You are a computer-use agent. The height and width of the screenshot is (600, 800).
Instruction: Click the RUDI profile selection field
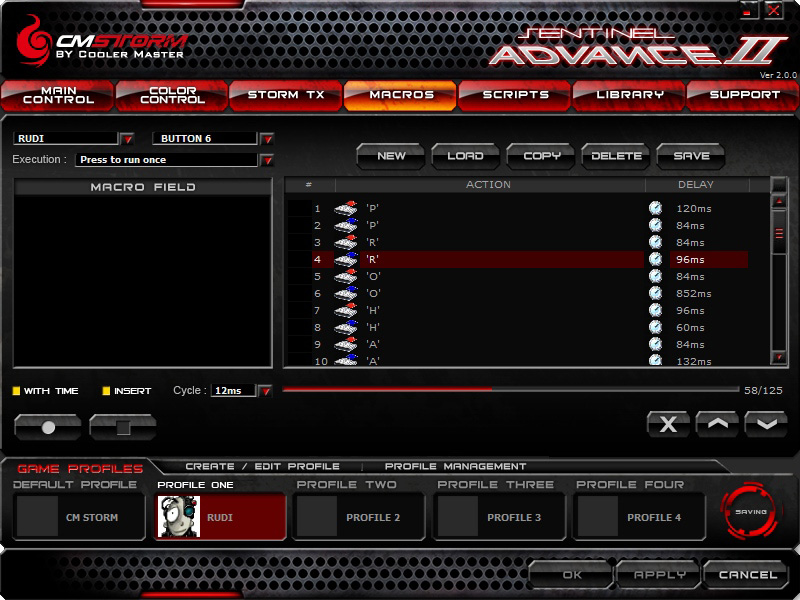[65, 138]
